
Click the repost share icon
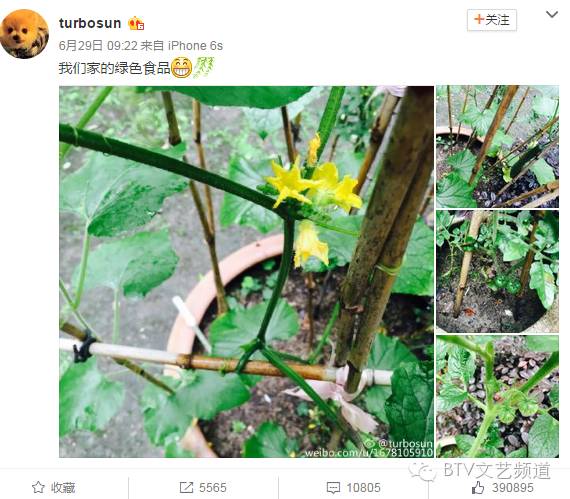point(186,487)
